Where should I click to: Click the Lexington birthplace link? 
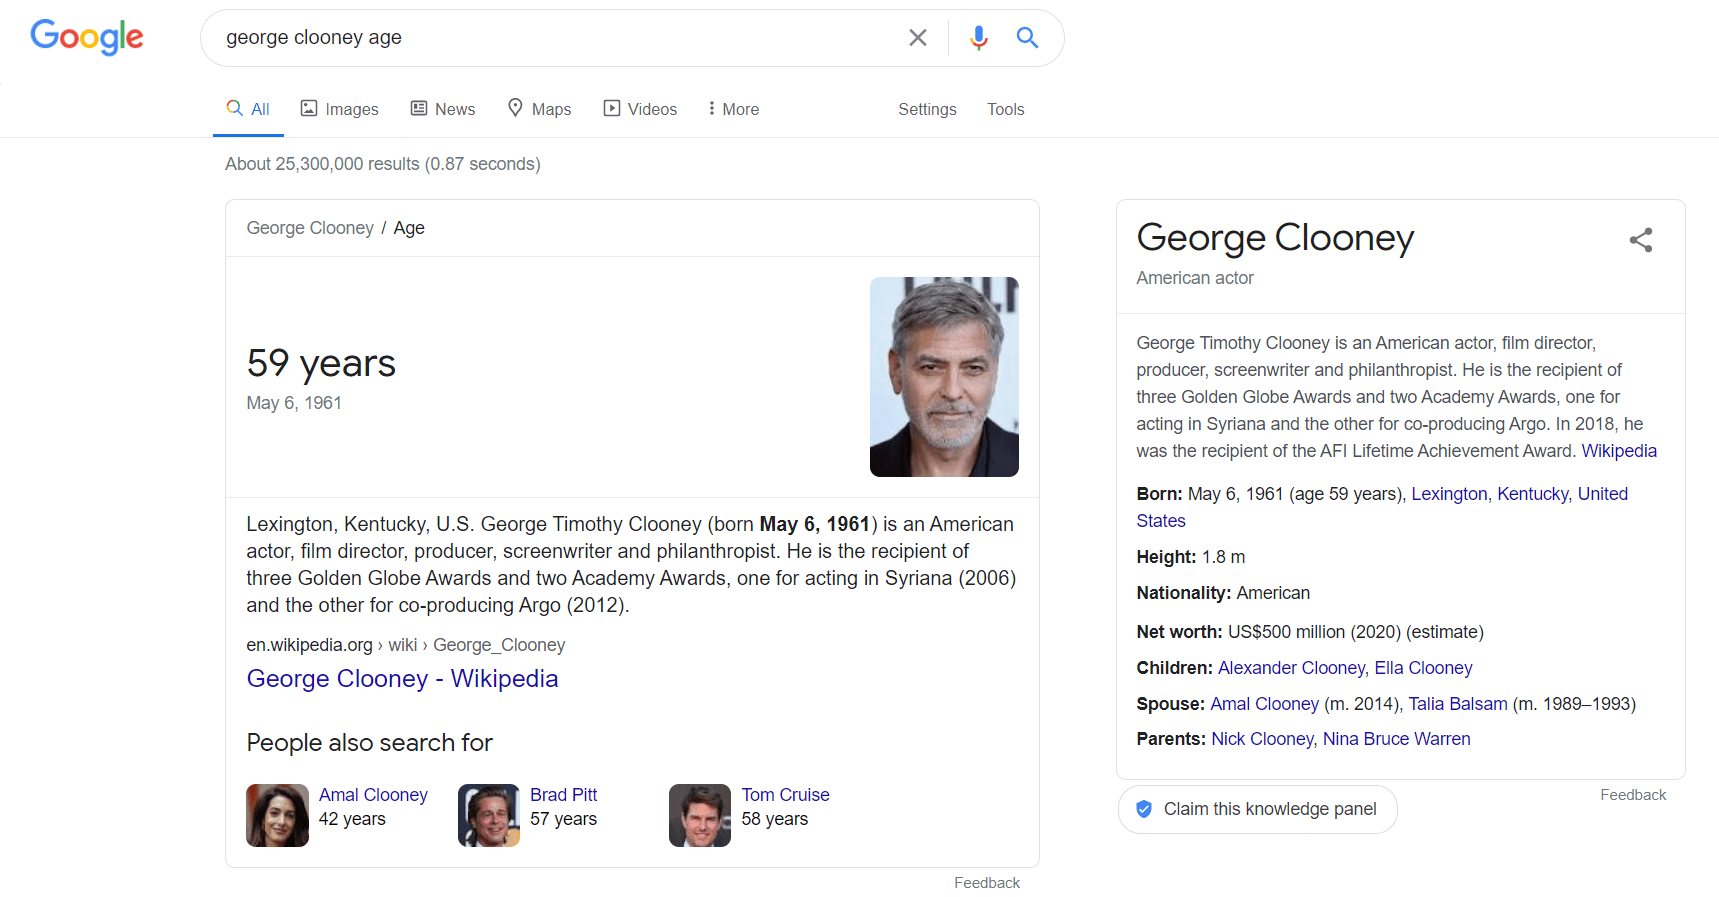(1449, 494)
